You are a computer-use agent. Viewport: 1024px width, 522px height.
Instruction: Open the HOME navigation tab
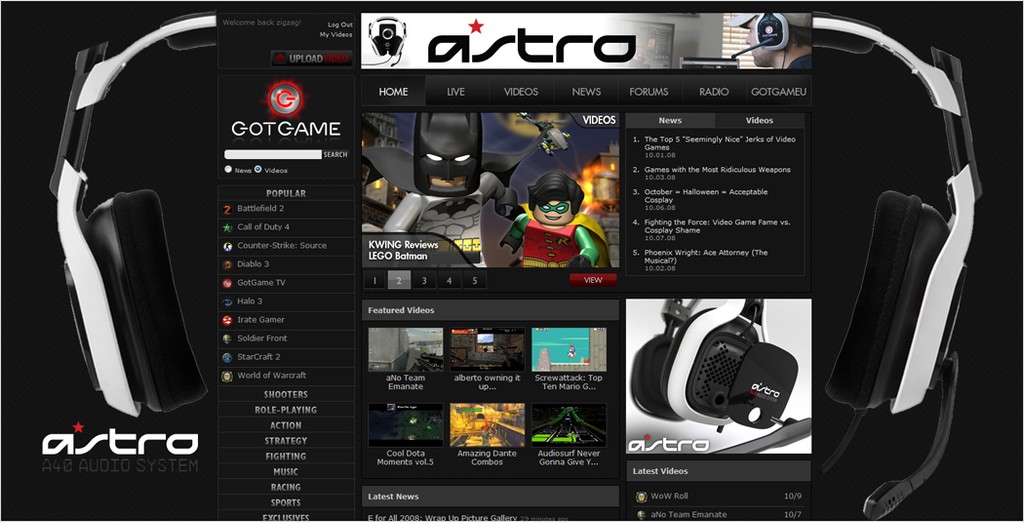point(393,91)
